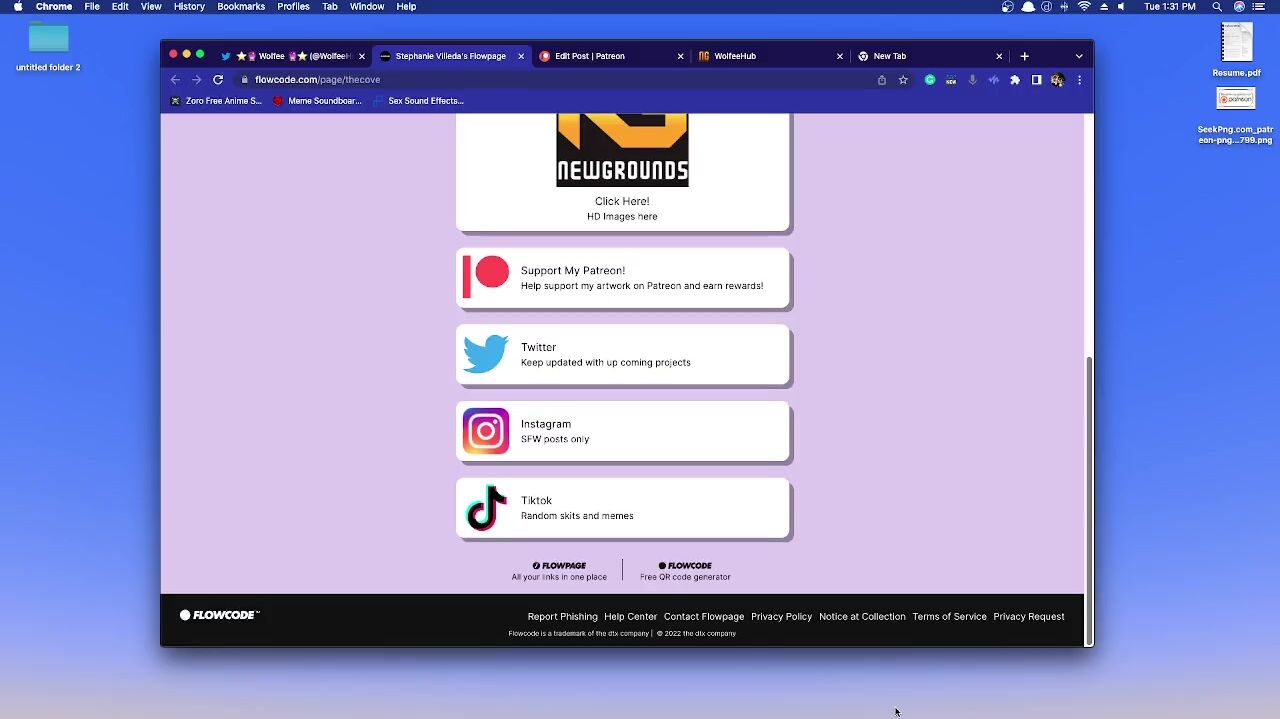Open the Bookmarks menu
The image size is (1280, 719).
pos(241,7)
